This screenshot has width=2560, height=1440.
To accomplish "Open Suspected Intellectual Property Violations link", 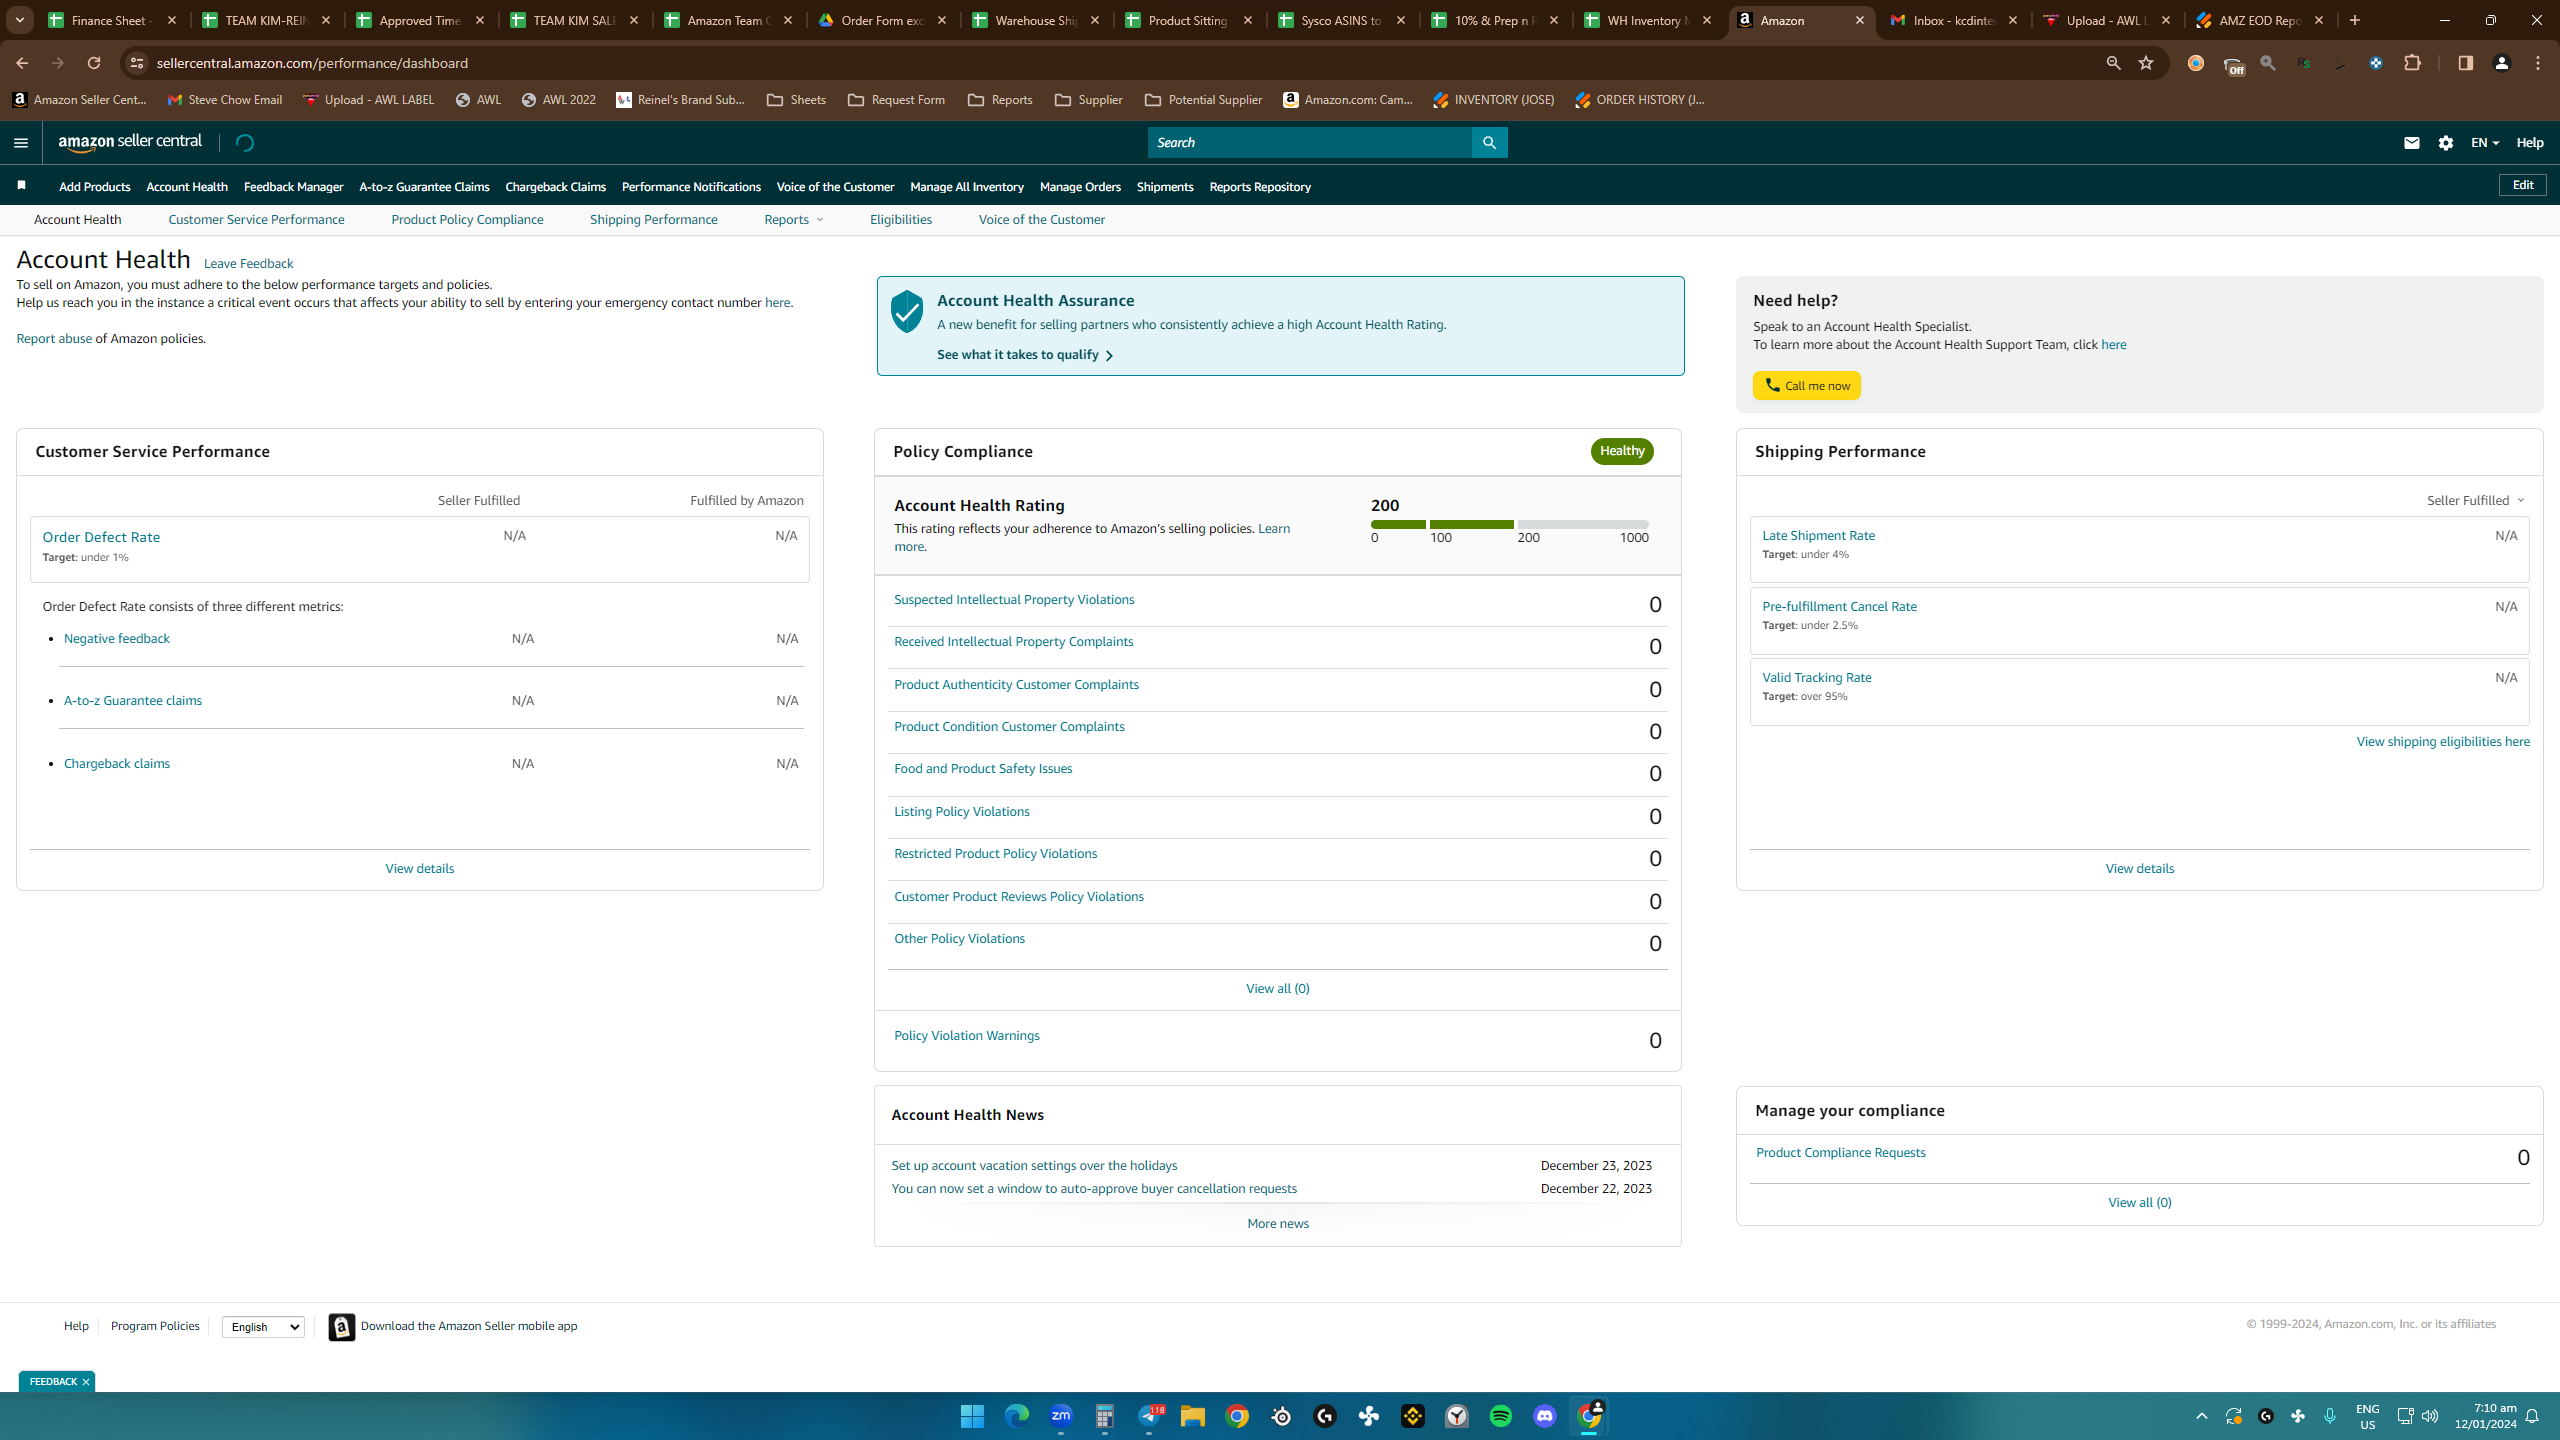I will click(1014, 600).
